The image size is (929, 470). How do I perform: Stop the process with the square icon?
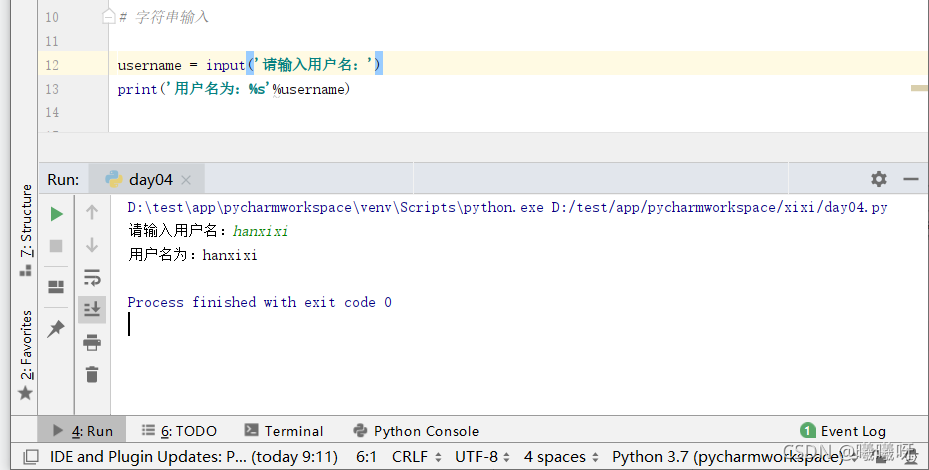click(x=56, y=245)
